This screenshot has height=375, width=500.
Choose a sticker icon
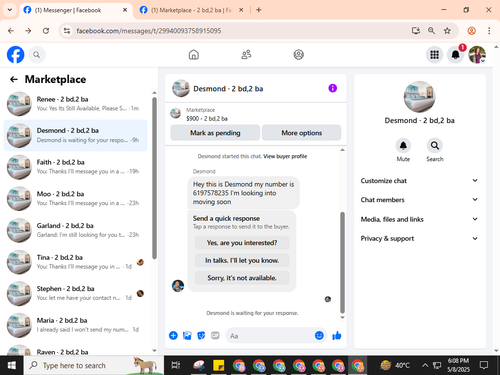[x=201, y=335]
